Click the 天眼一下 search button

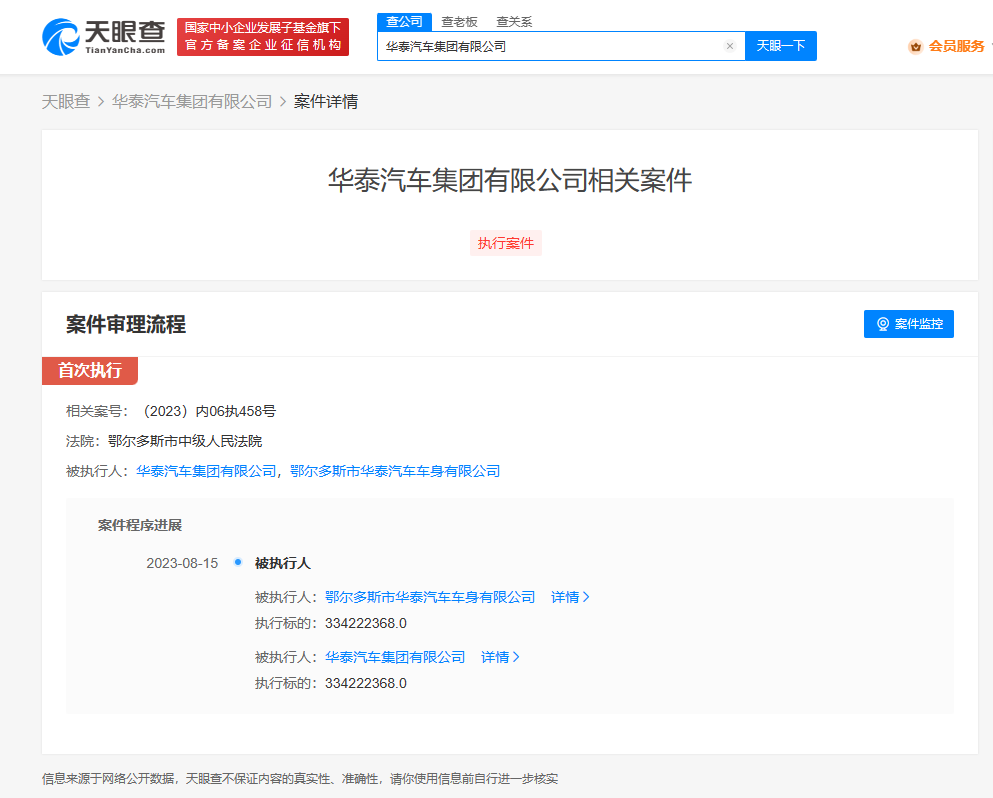(781, 46)
